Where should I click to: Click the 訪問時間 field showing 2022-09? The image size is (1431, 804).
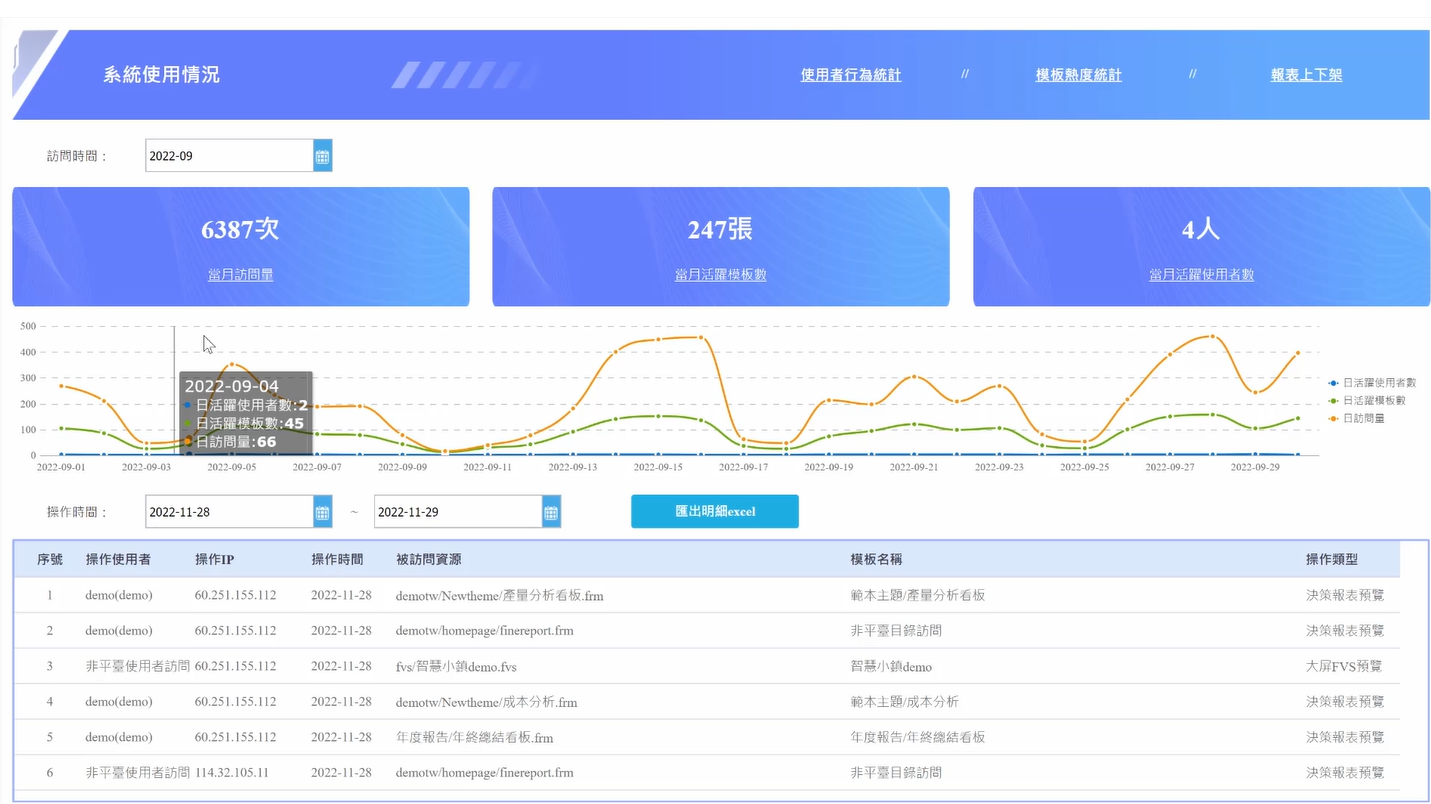click(x=230, y=156)
